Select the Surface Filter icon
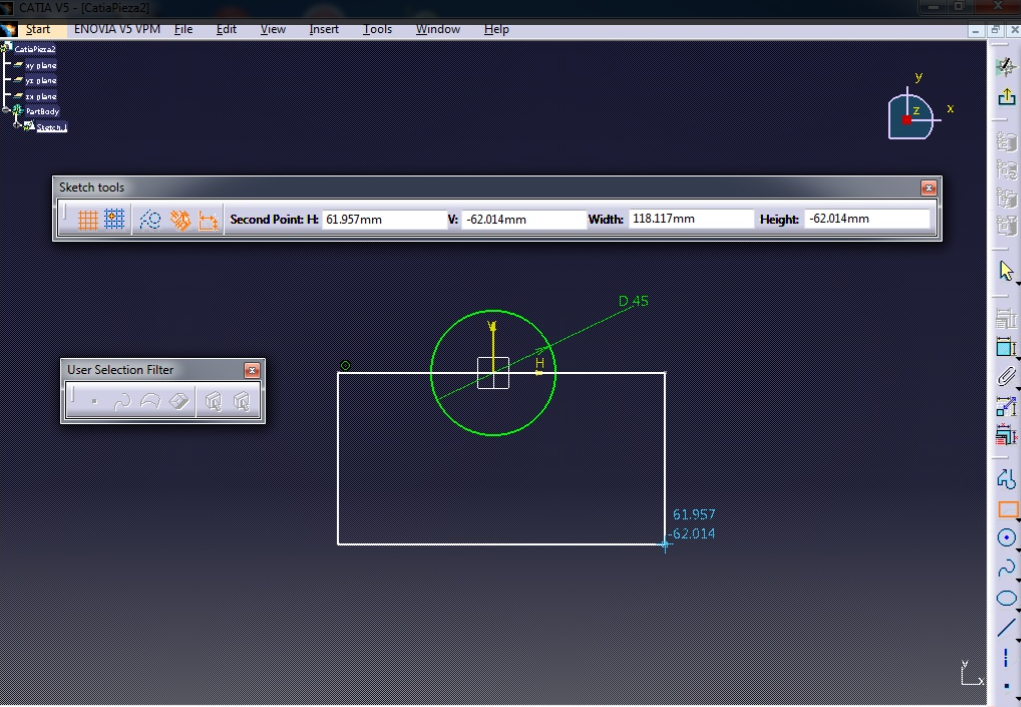Viewport: 1021px width, 707px height. (150, 402)
